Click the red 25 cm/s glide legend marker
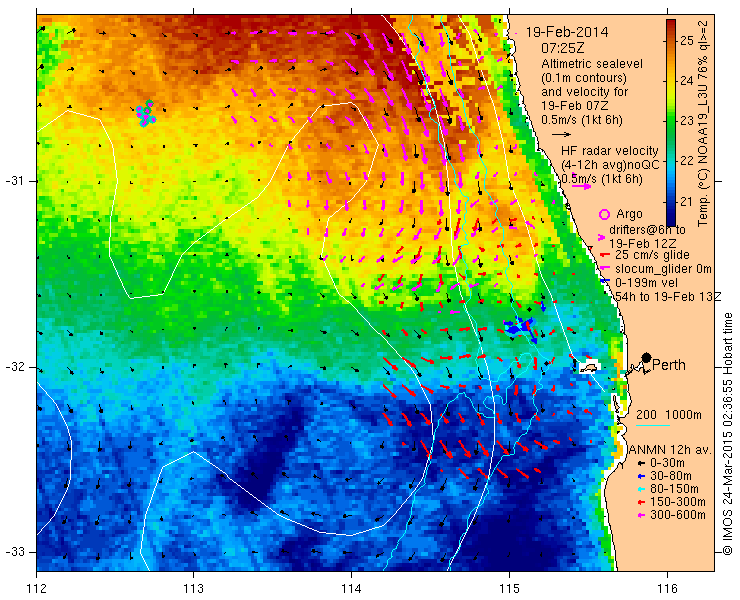 (x=605, y=254)
